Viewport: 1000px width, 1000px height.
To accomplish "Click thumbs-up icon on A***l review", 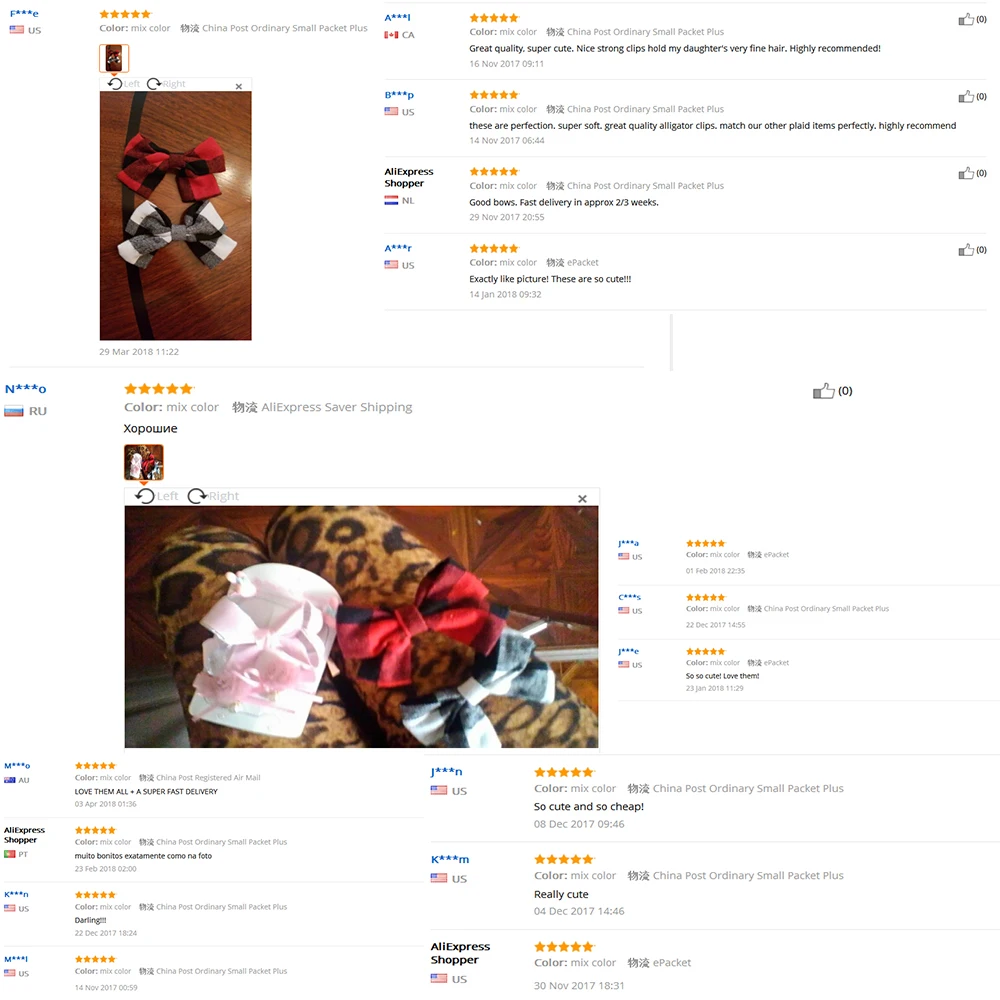I will [x=966, y=19].
